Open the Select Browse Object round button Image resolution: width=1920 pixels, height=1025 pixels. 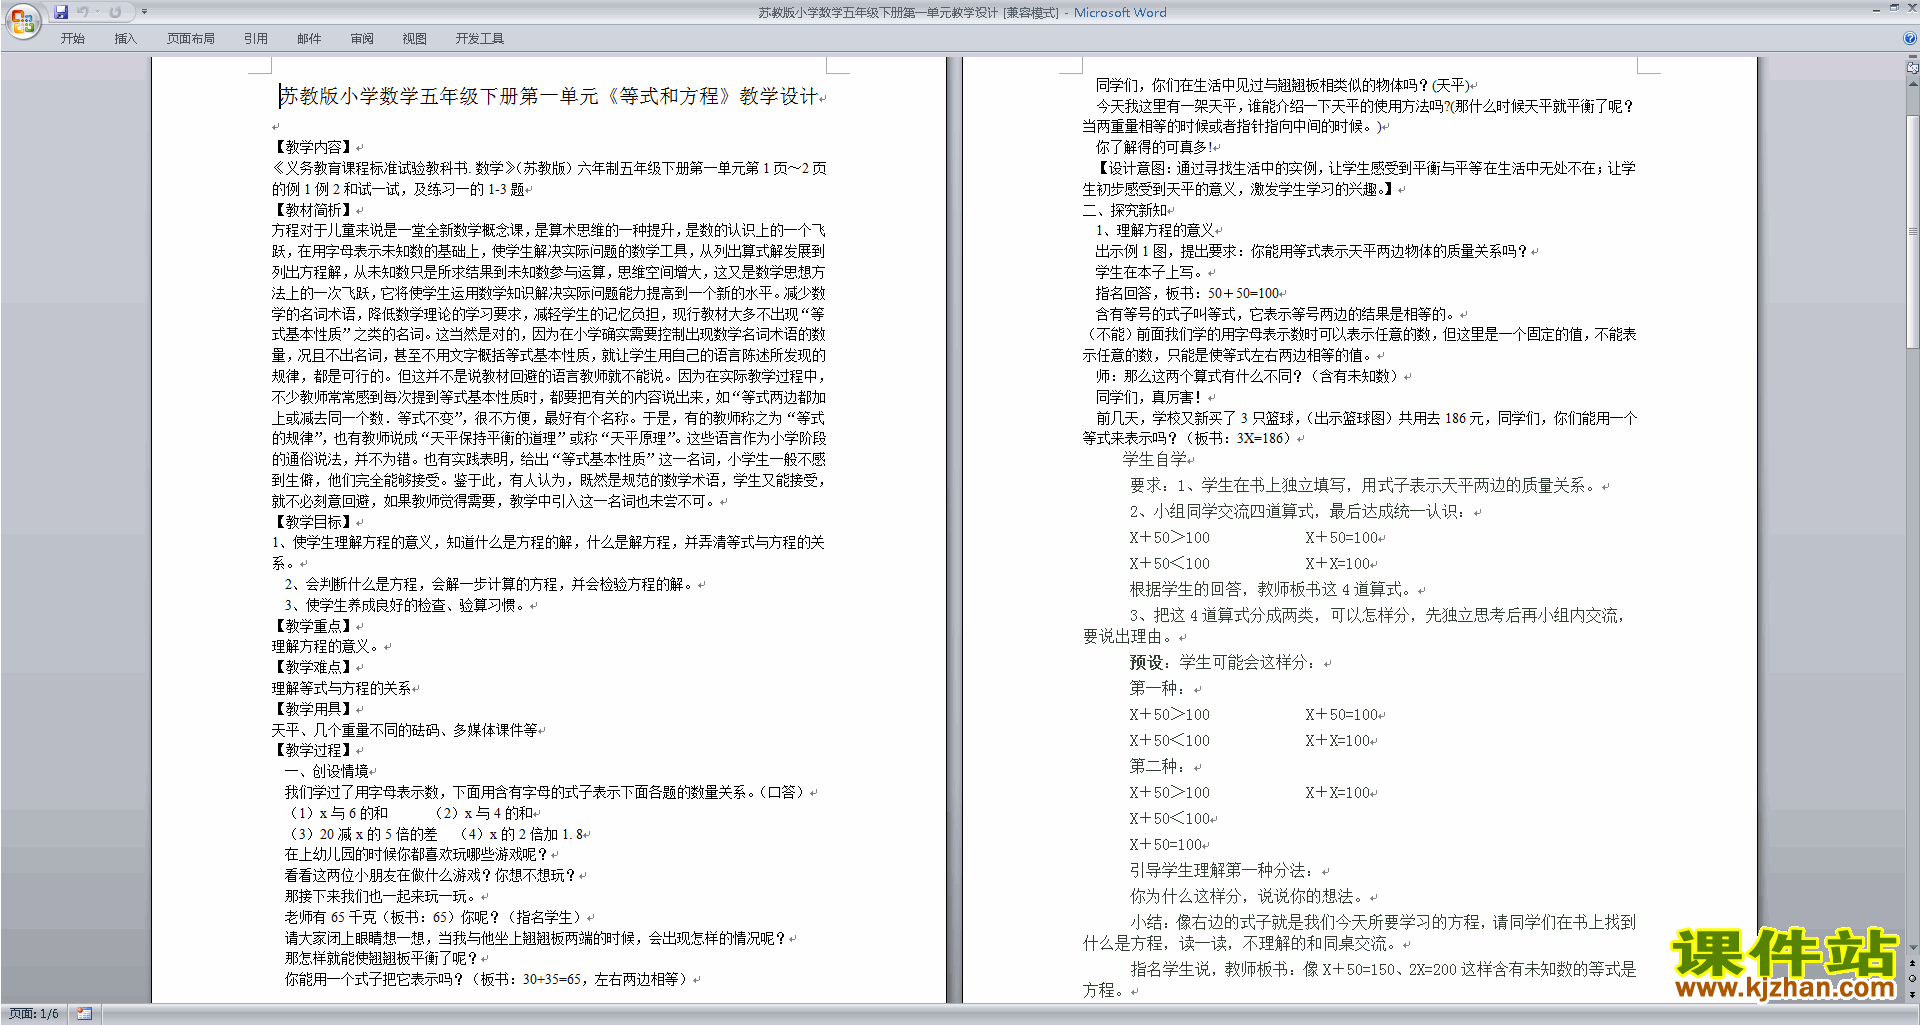1913,979
